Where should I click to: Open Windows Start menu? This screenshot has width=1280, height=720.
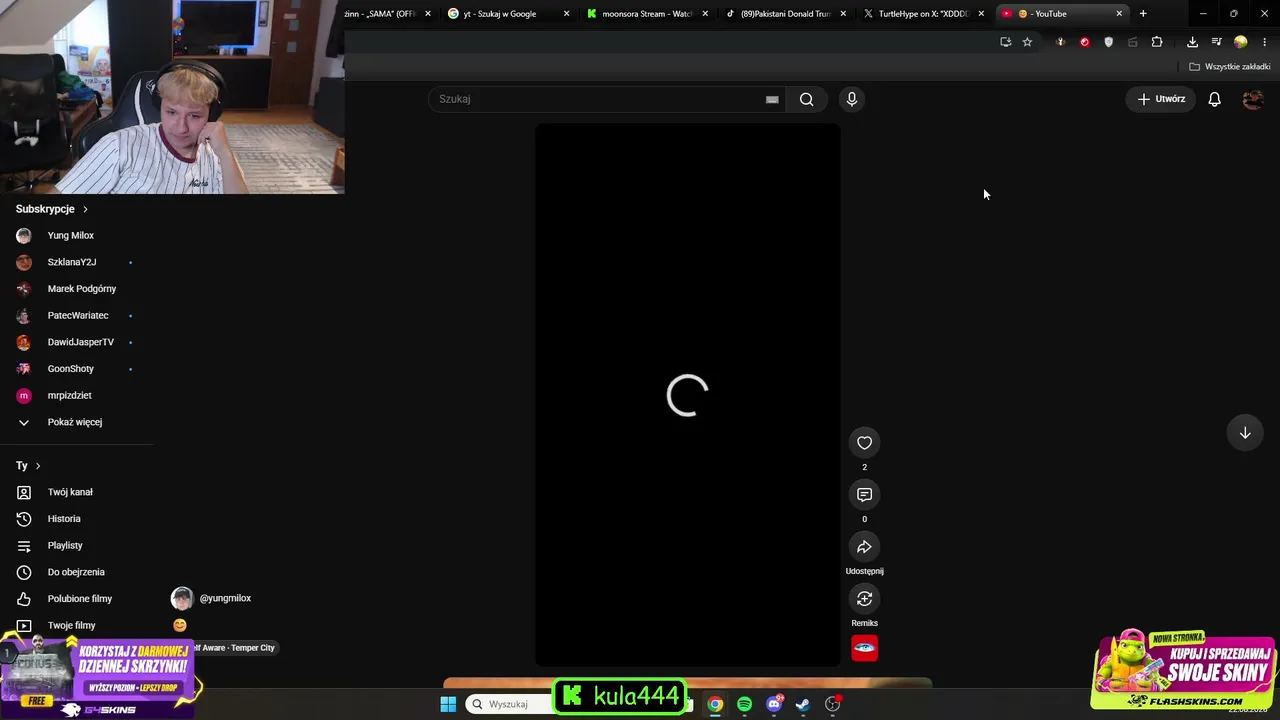tap(448, 704)
